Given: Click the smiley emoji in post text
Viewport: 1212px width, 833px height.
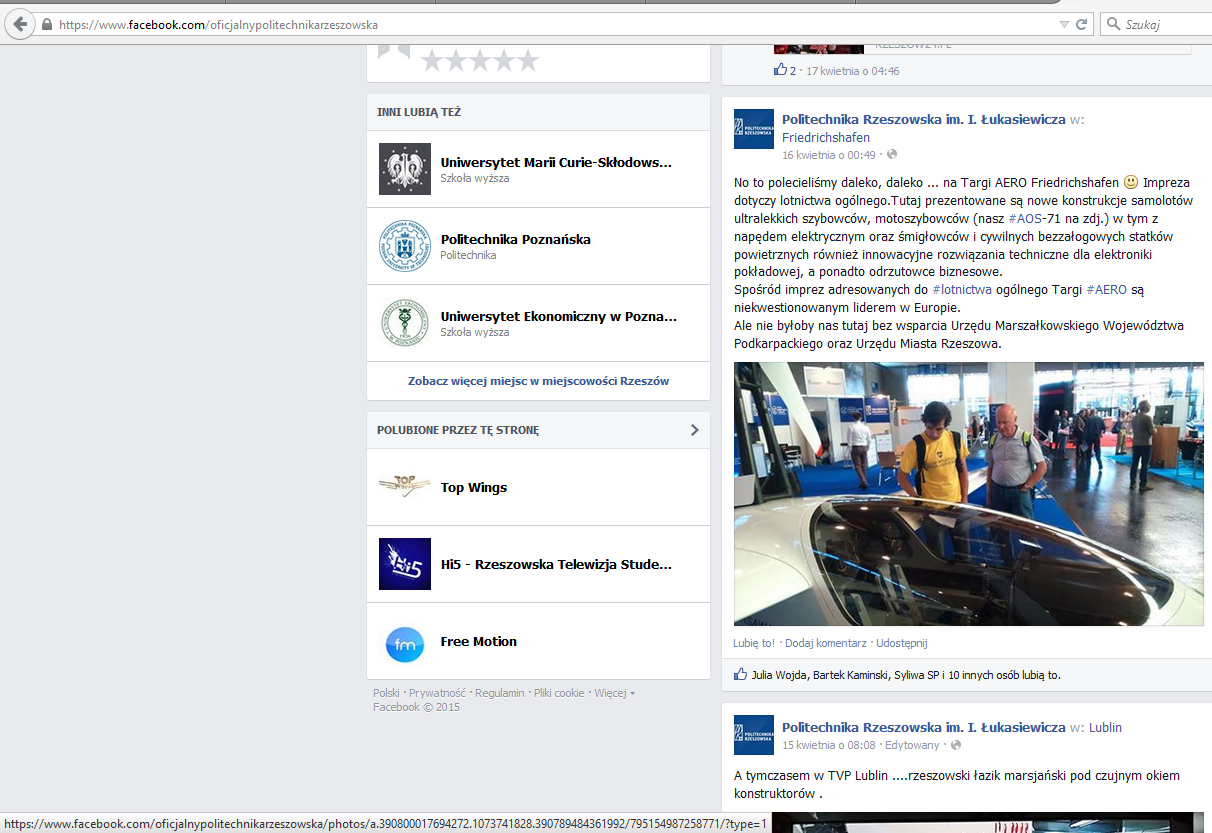Looking at the screenshot, I should (1131, 182).
